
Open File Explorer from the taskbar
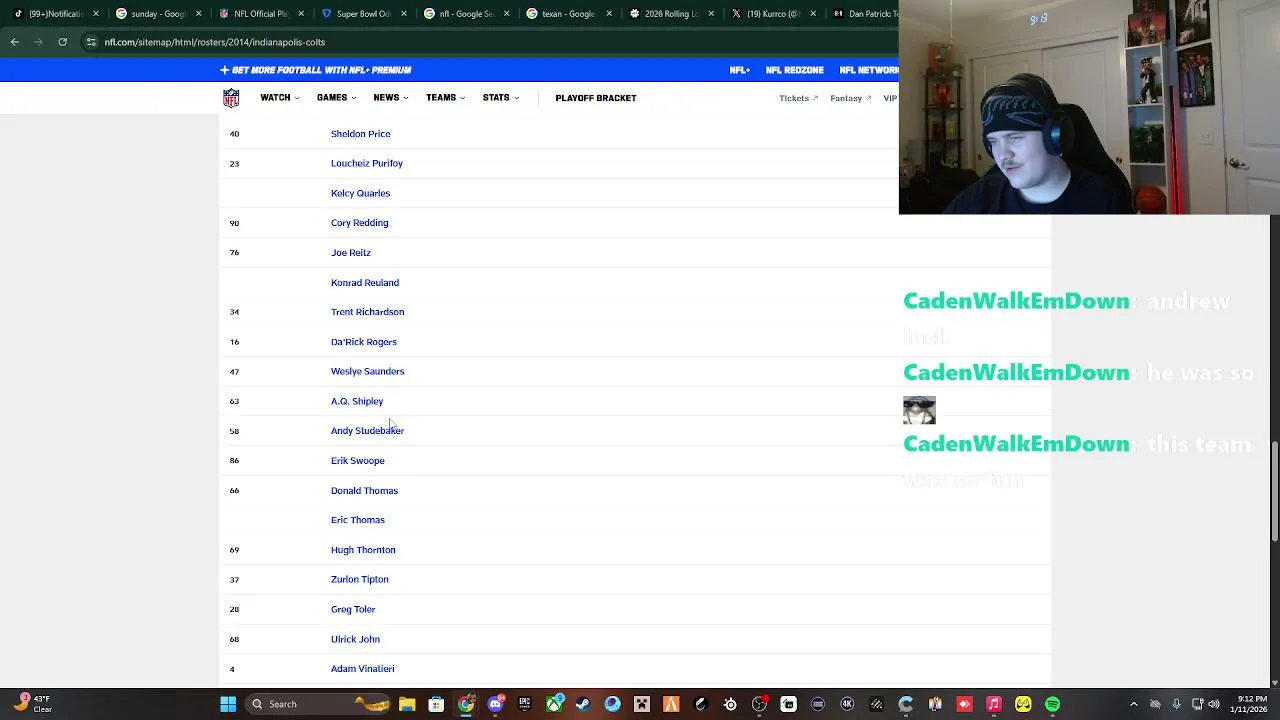407,704
